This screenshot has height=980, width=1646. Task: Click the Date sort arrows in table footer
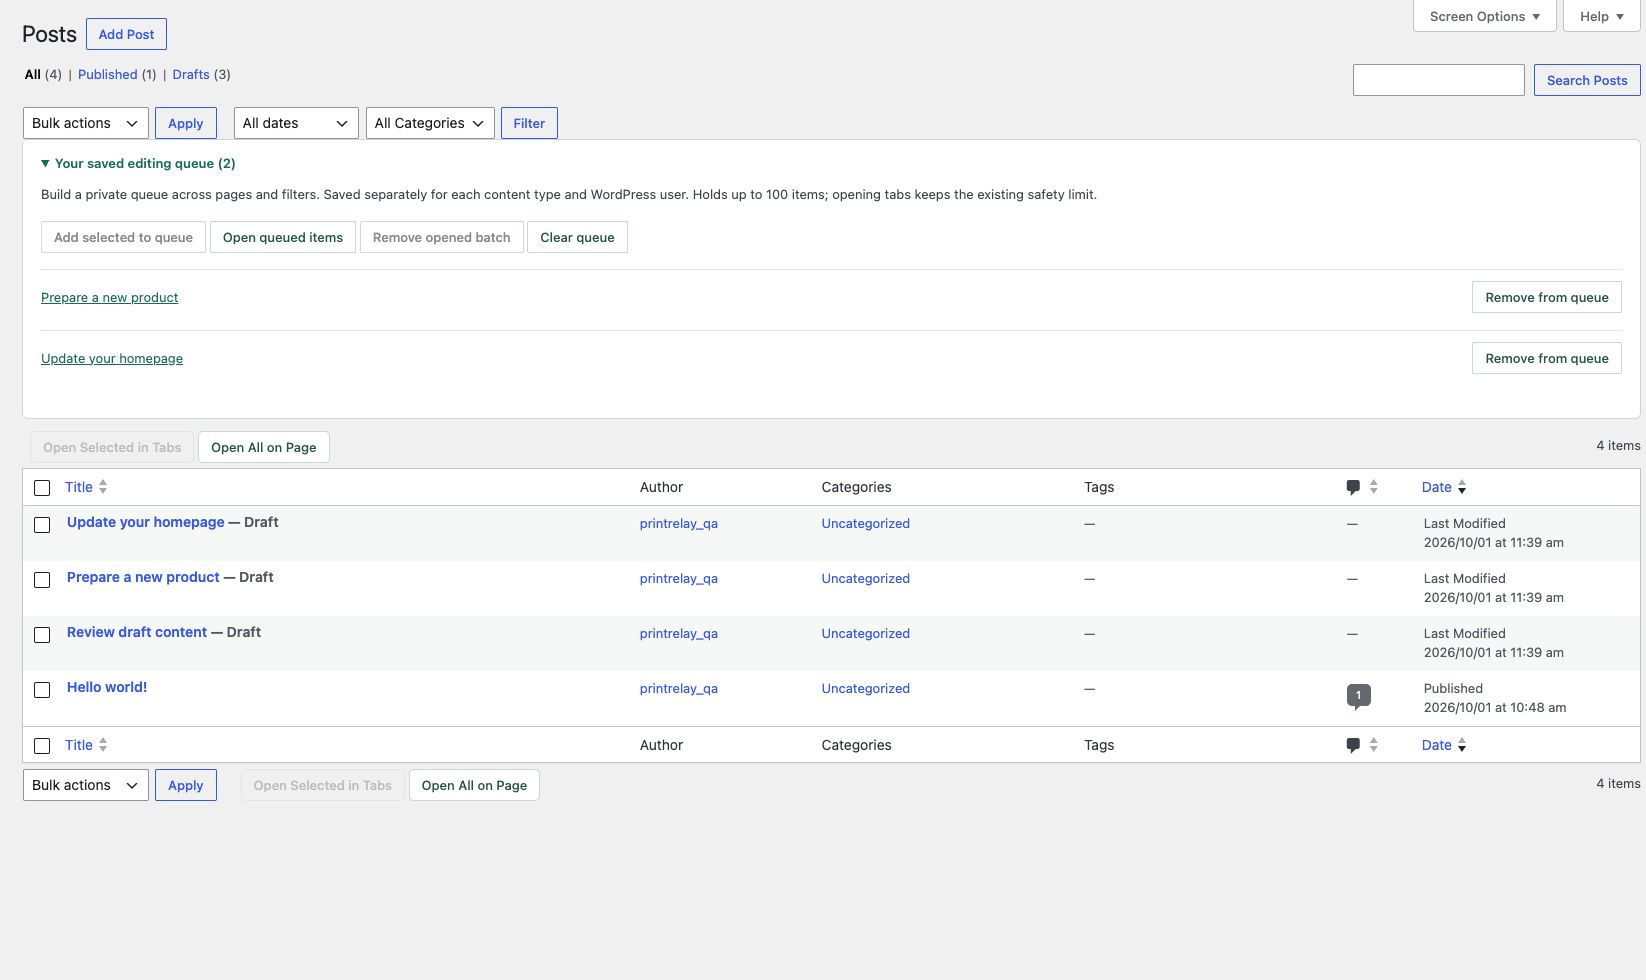1462,745
